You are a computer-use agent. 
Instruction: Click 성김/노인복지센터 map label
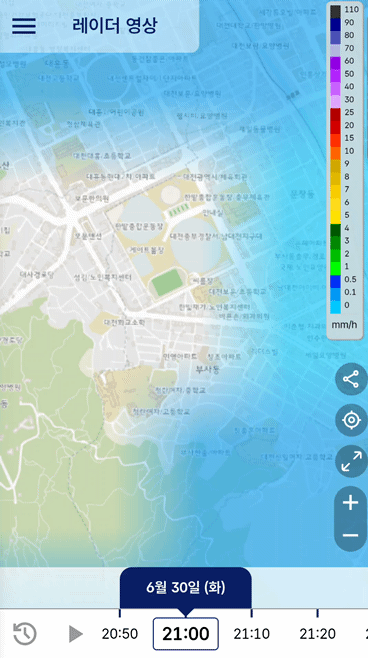coord(102,278)
